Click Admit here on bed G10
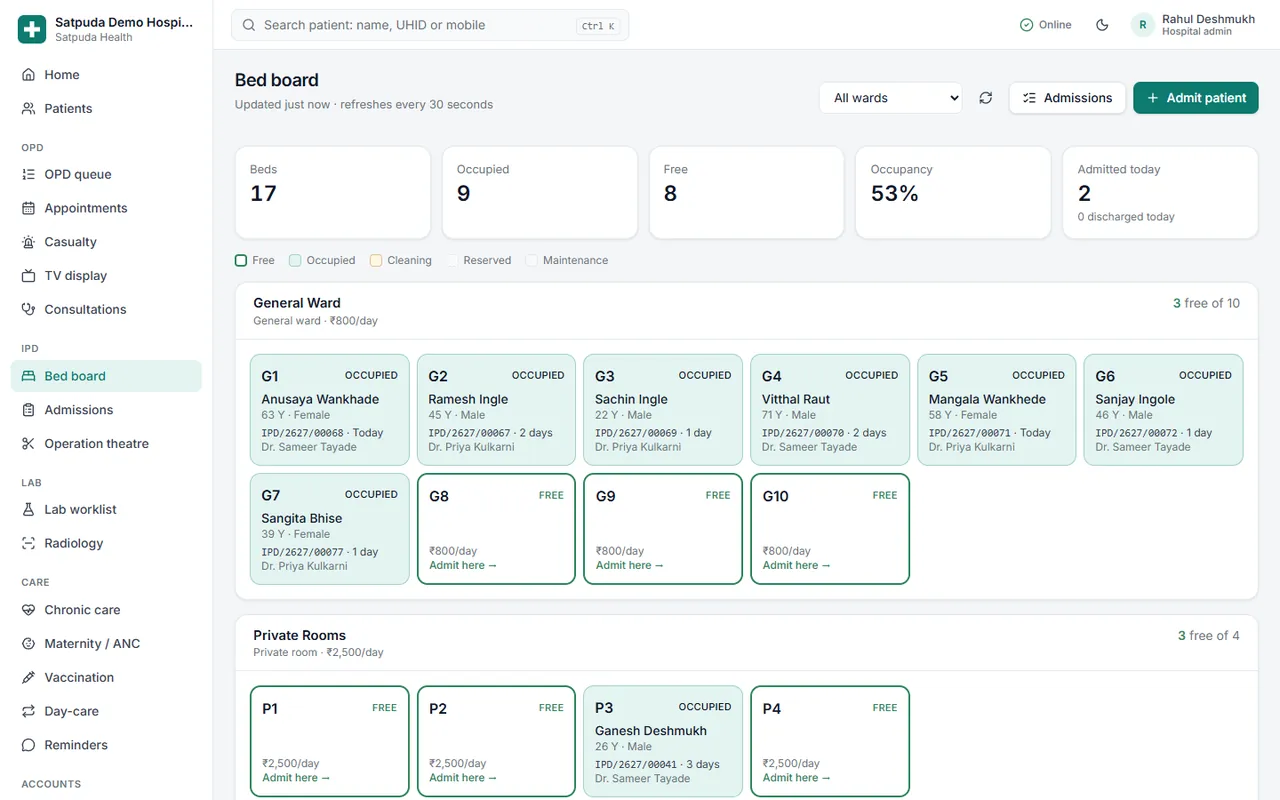Viewport: 1280px width, 800px height. point(797,566)
